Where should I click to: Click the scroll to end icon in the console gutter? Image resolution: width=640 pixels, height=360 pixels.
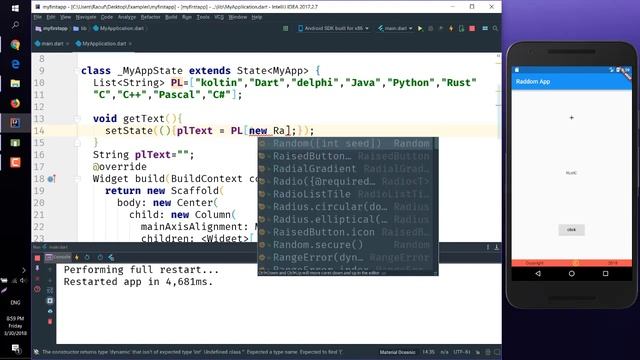(x=50, y=301)
